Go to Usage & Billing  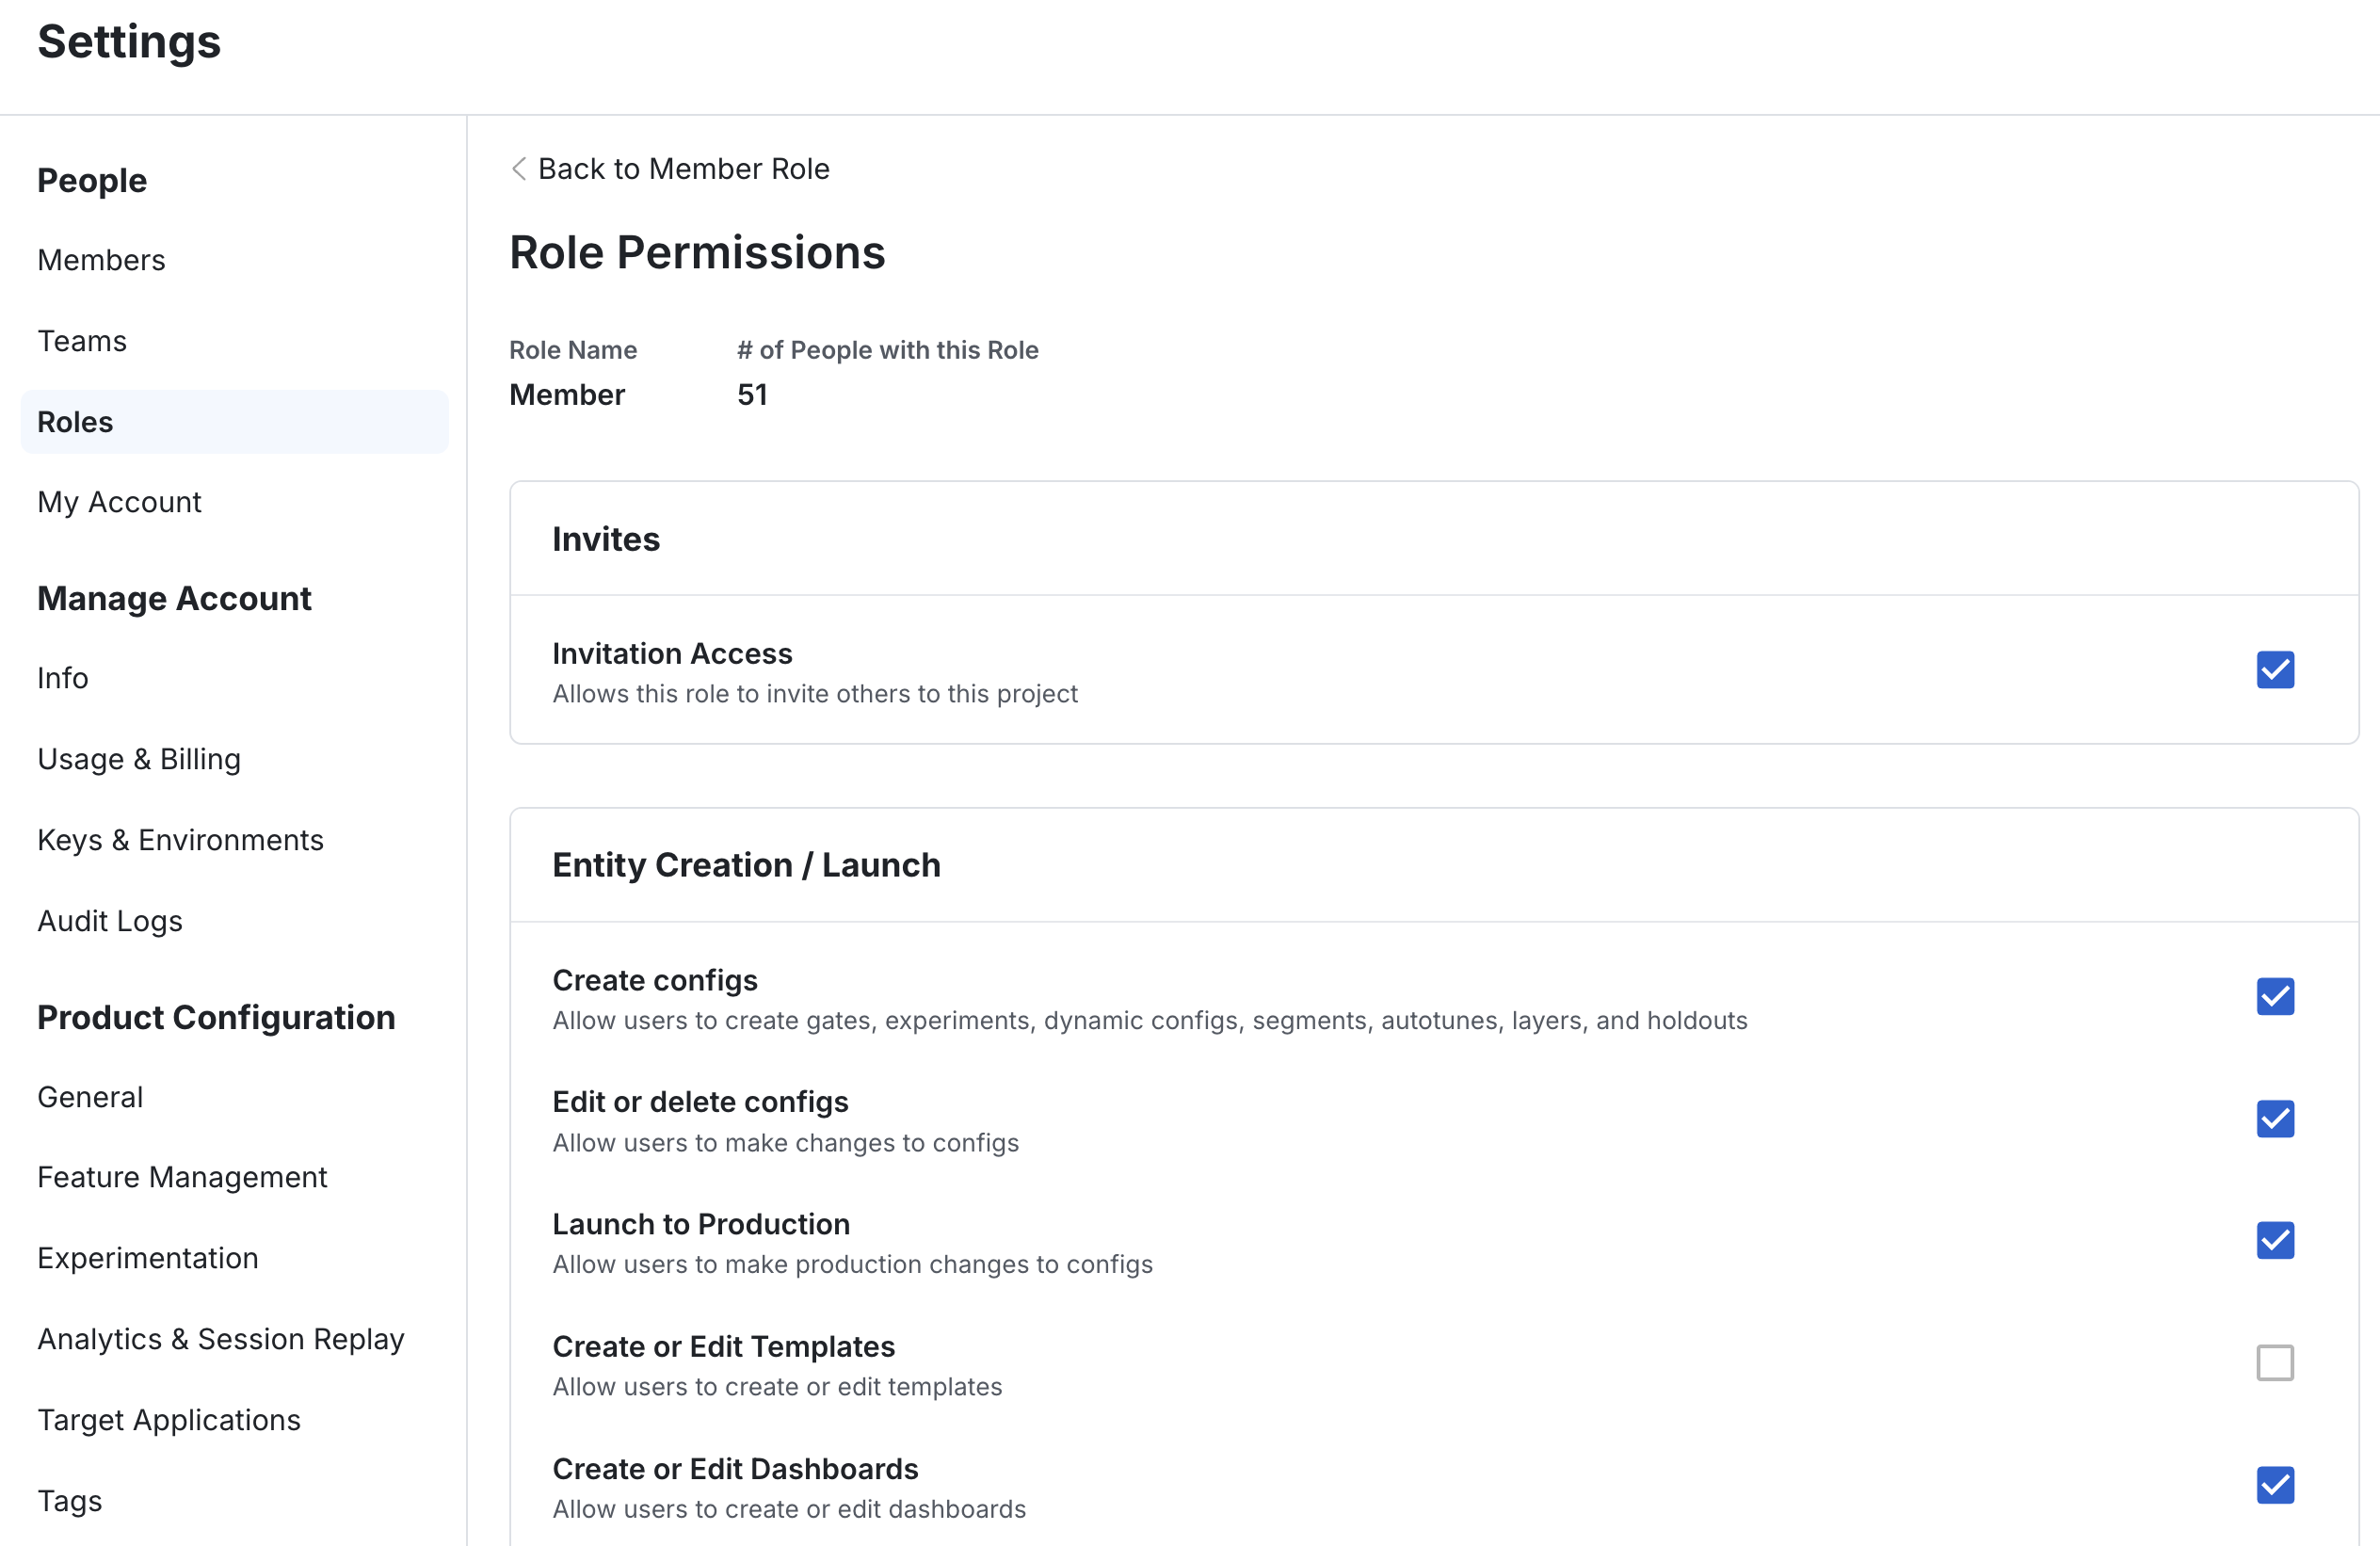[139, 759]
